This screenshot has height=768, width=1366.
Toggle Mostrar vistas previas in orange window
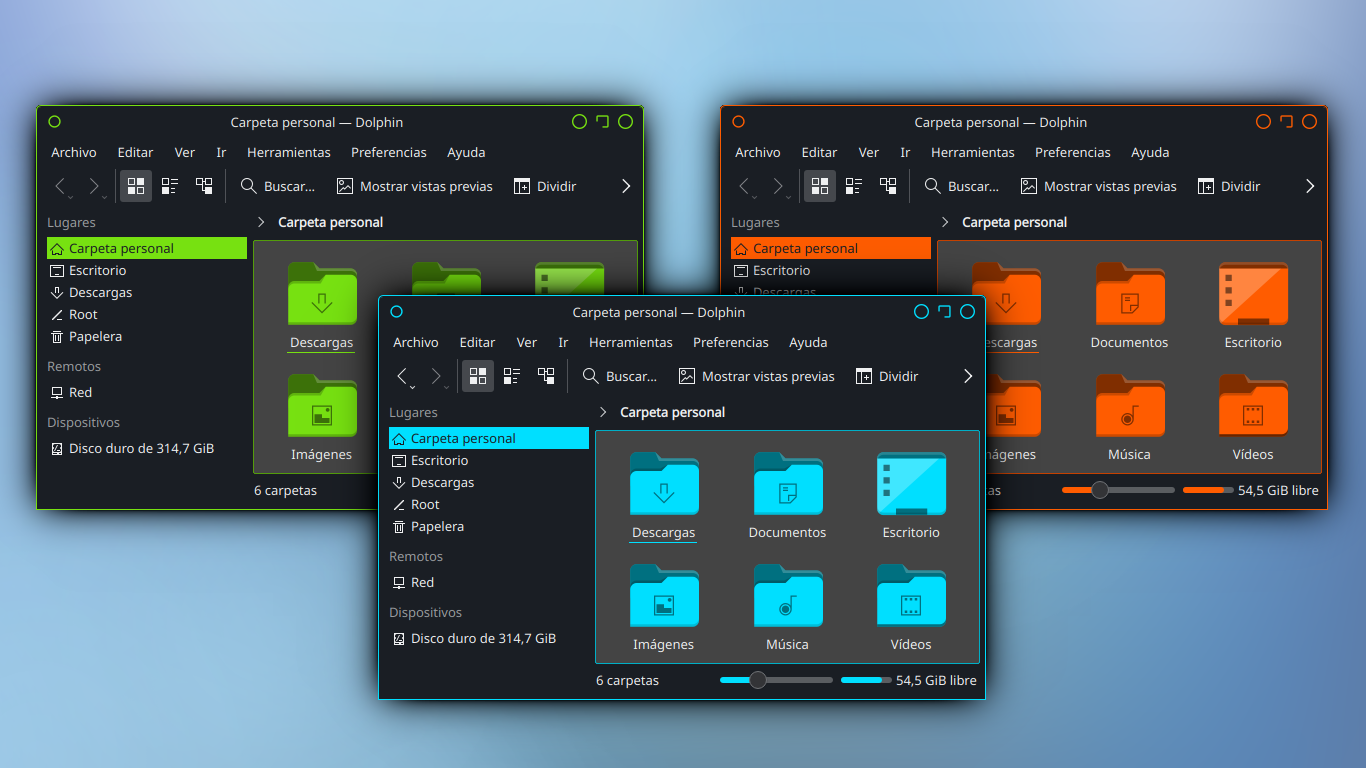click(x=1098, y=186)
